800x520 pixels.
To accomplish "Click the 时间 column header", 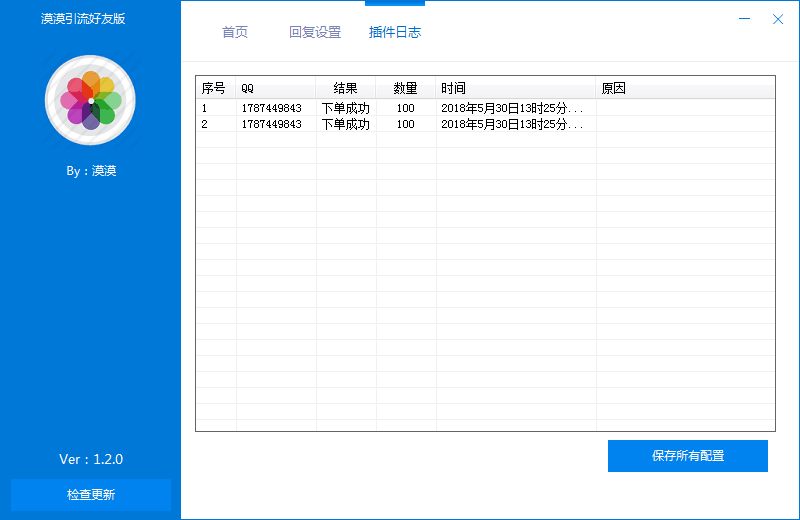I will (x=515, y=88).
